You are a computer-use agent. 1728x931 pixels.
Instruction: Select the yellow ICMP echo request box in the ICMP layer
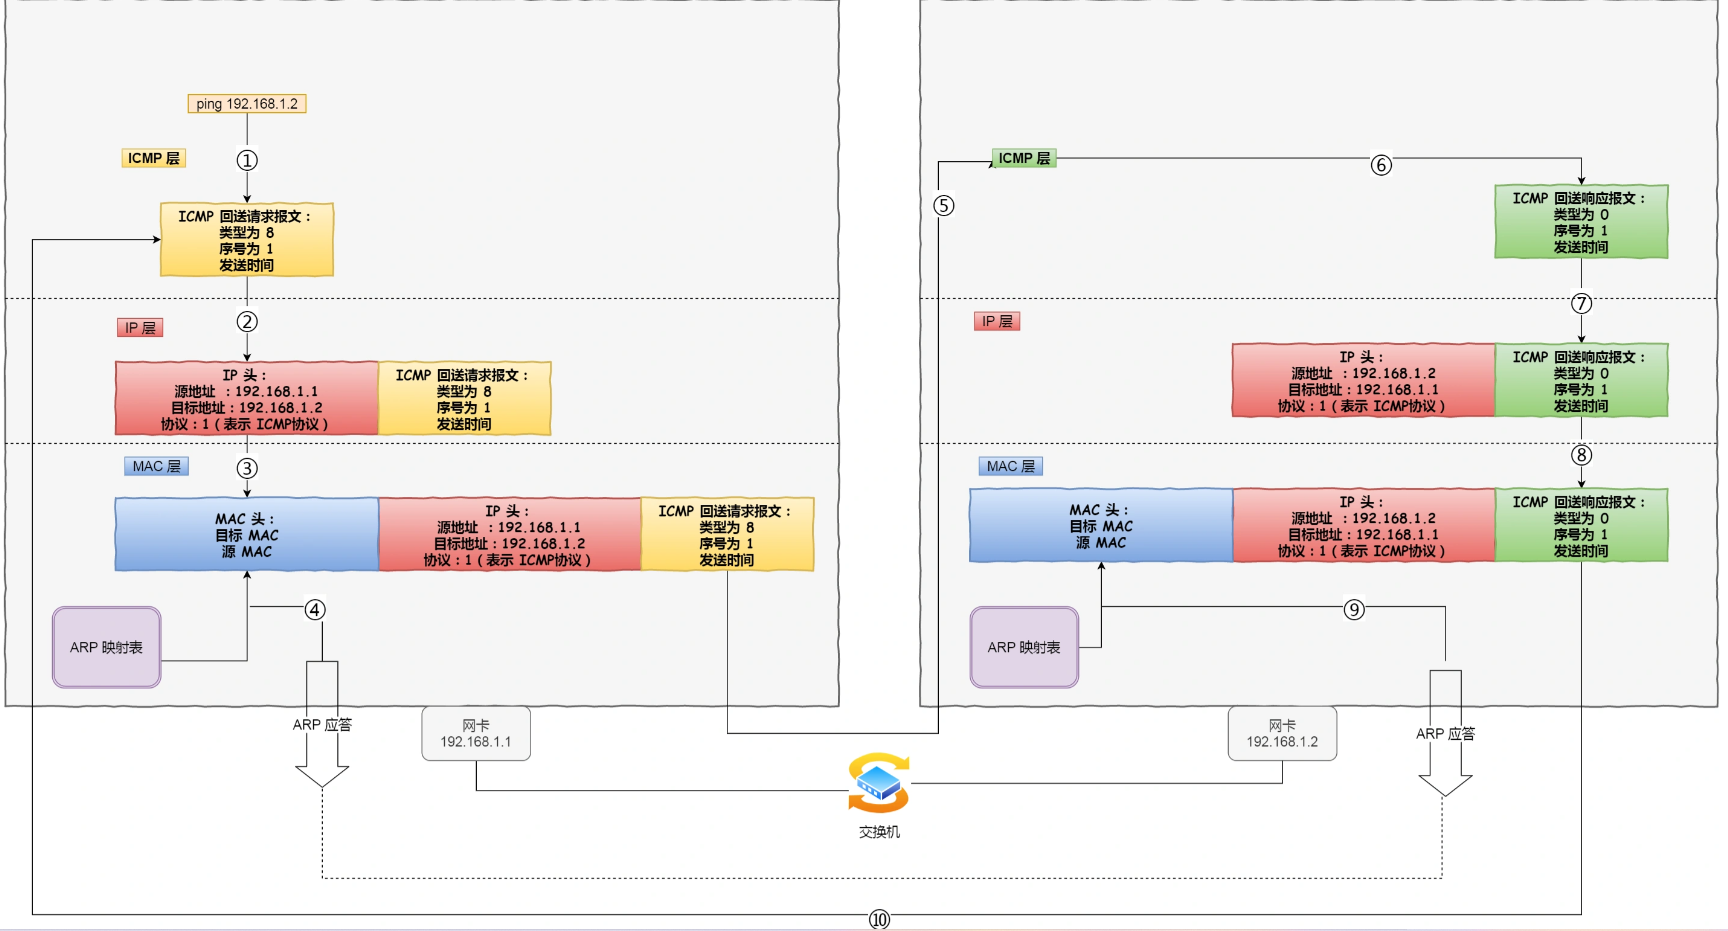point(247,240)
